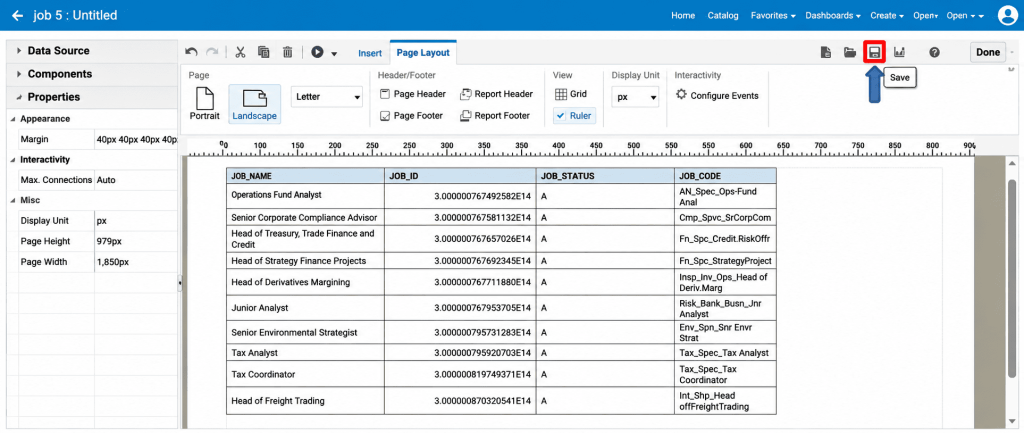Click the 3.000000870320541E14 ID cell

pyautogui.click(x=460, y=401)
